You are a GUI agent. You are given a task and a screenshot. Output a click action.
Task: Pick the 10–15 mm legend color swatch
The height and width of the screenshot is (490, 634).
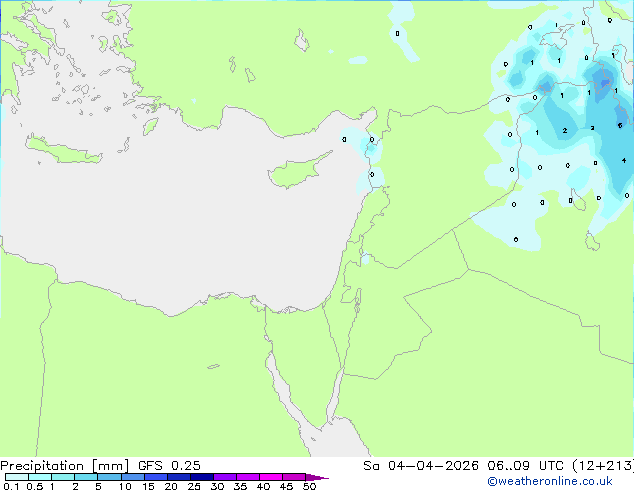[x=132, y=477]
